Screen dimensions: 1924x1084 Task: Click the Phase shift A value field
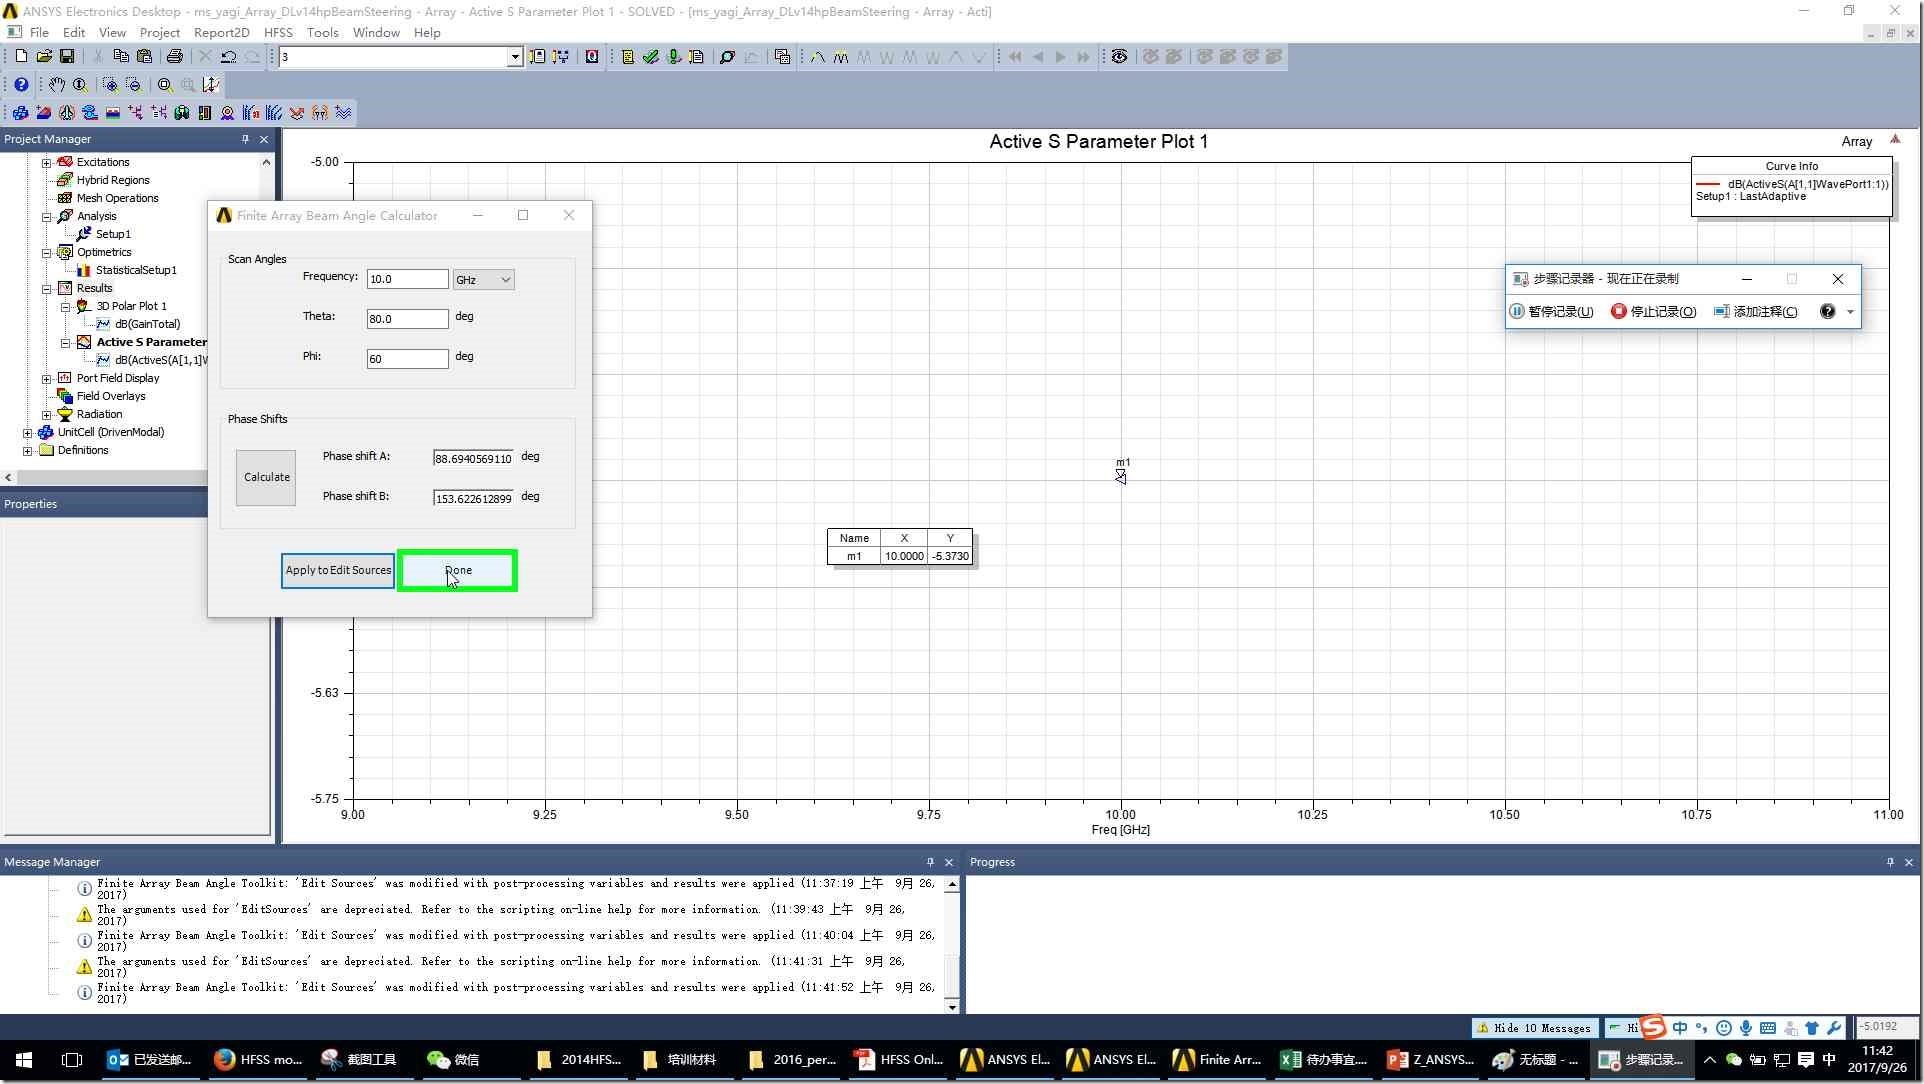pos(473,458)
